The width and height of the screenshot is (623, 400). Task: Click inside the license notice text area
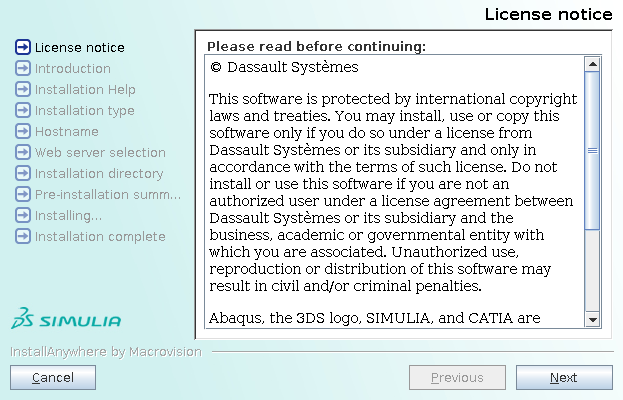coord(394,192)
